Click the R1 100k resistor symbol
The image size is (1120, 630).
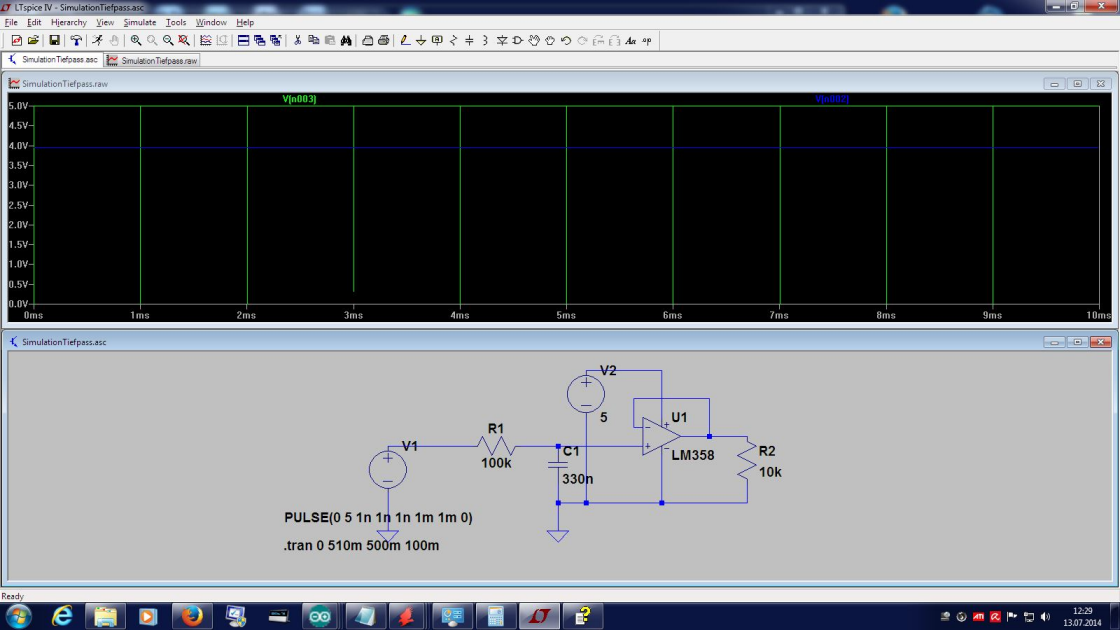[x=496, y=446]
